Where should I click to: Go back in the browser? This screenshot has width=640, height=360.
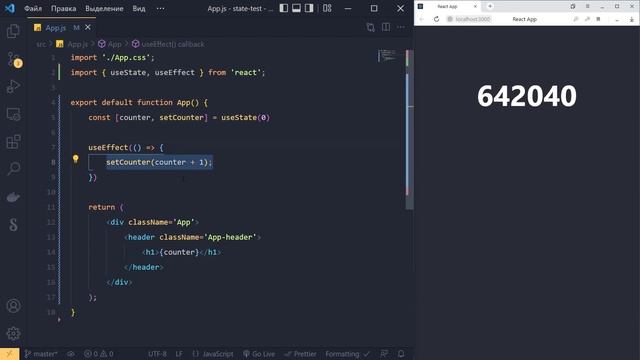[422, 19]
